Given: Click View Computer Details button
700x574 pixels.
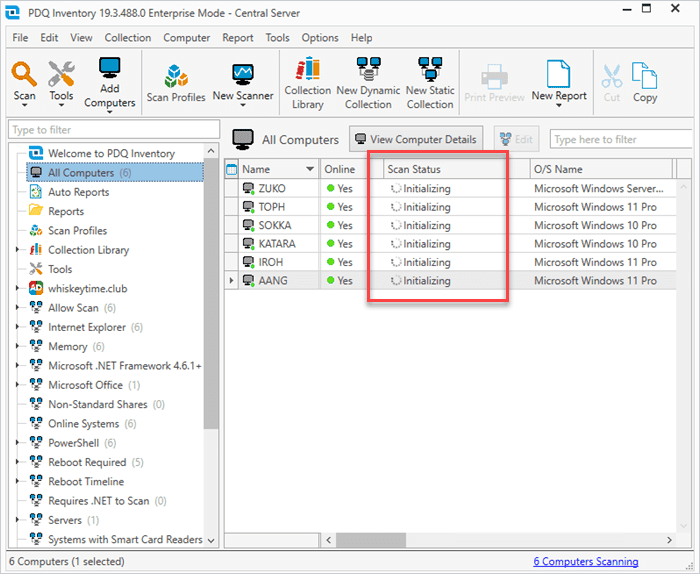Looking at the screenshot, I should click(416, 139).
